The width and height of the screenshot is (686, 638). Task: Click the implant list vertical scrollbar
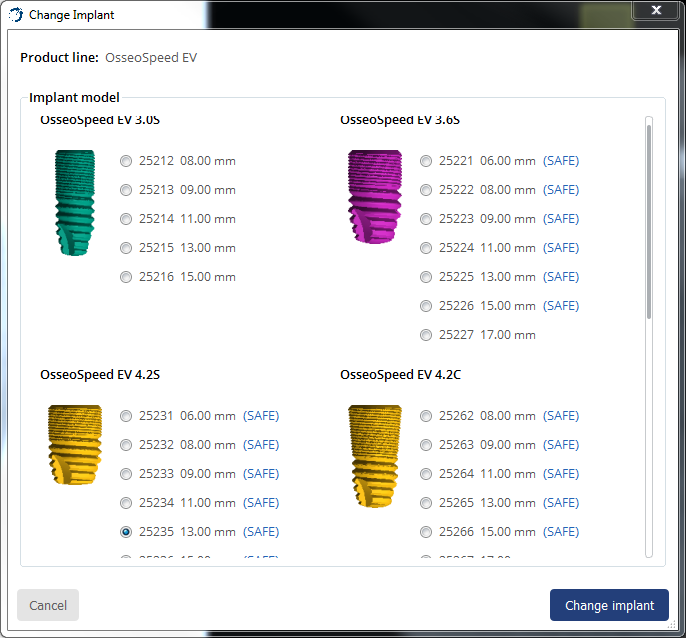(x=649, y=222)
